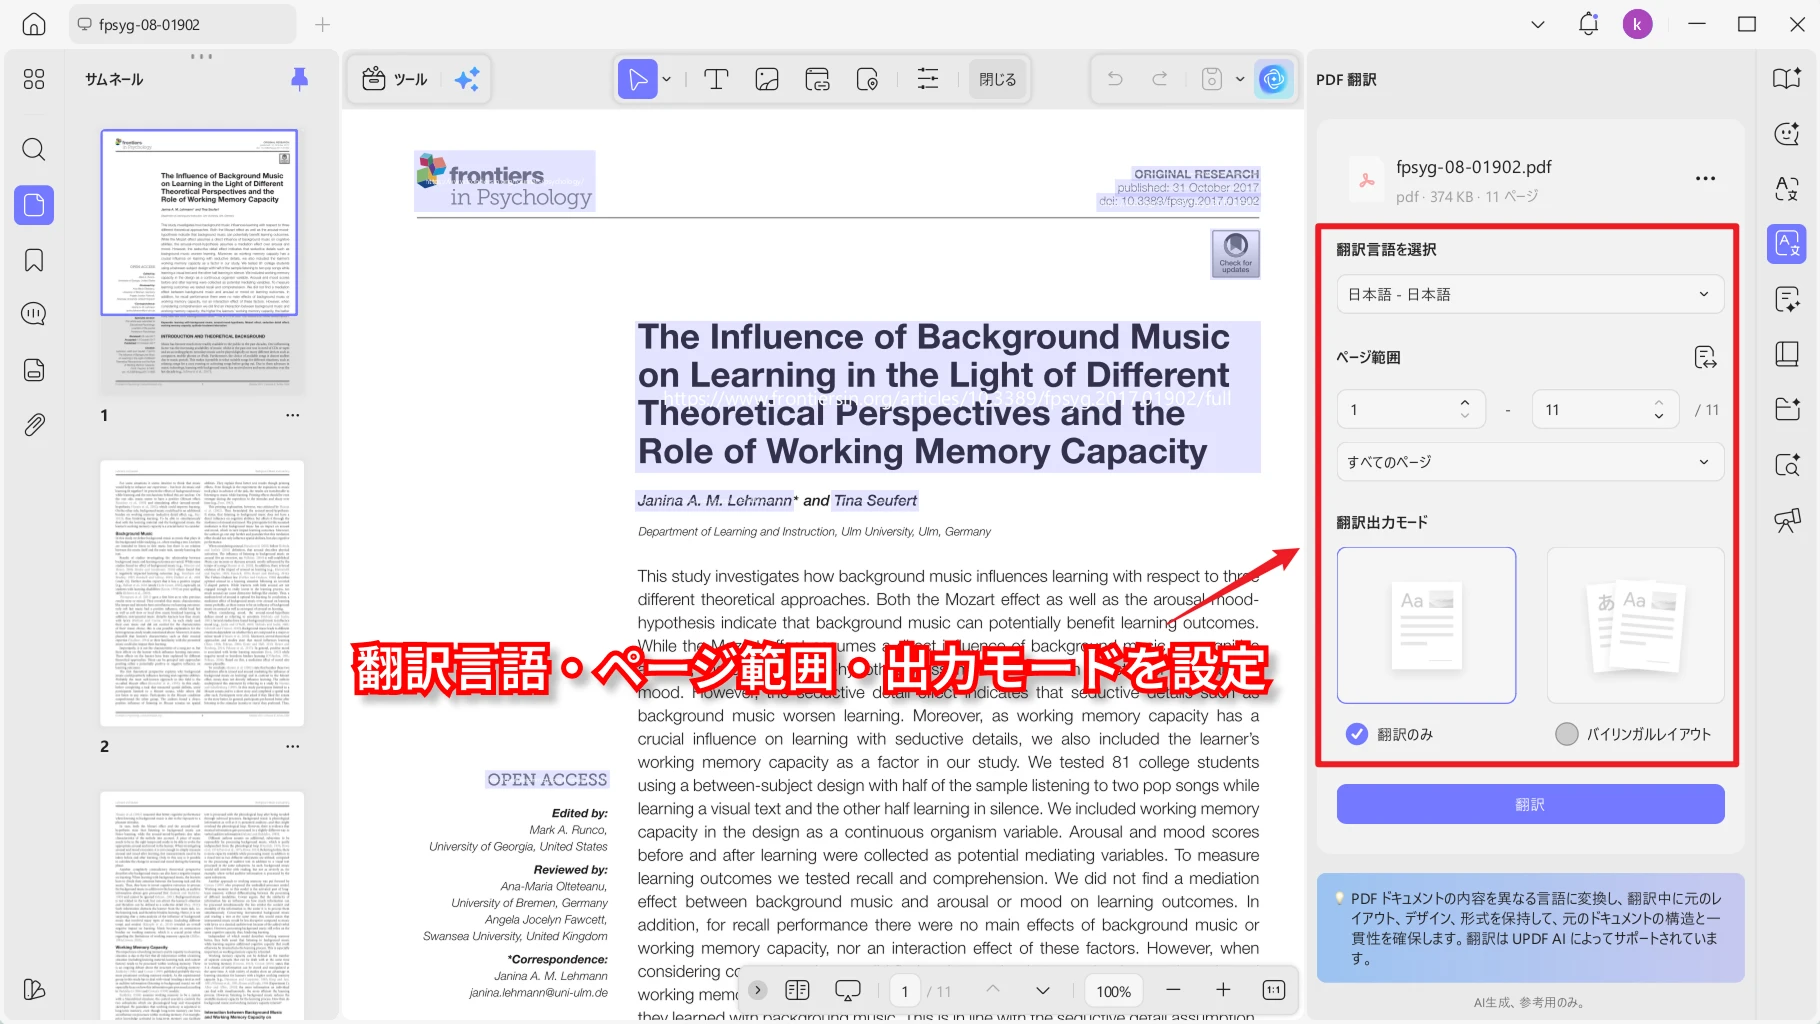Open the search tool in left sidebar
This screenshot has width=1820, height=1024.
pyautogui.click(x=34, y=150)
